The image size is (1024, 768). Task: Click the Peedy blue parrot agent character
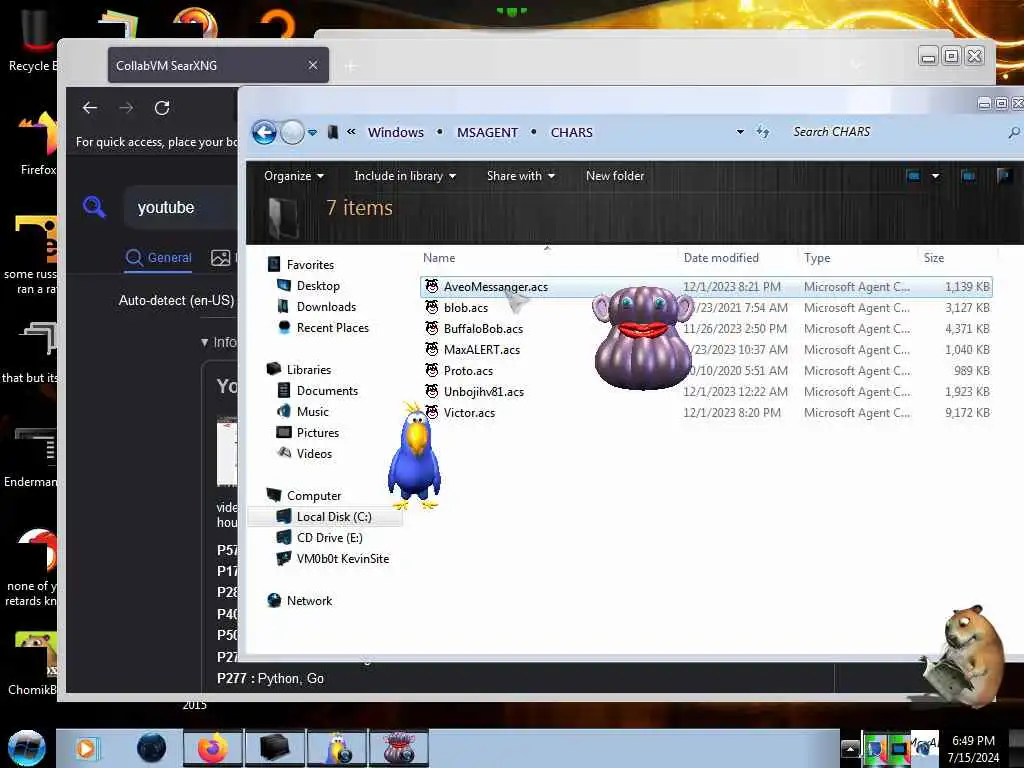click(413, 456)
